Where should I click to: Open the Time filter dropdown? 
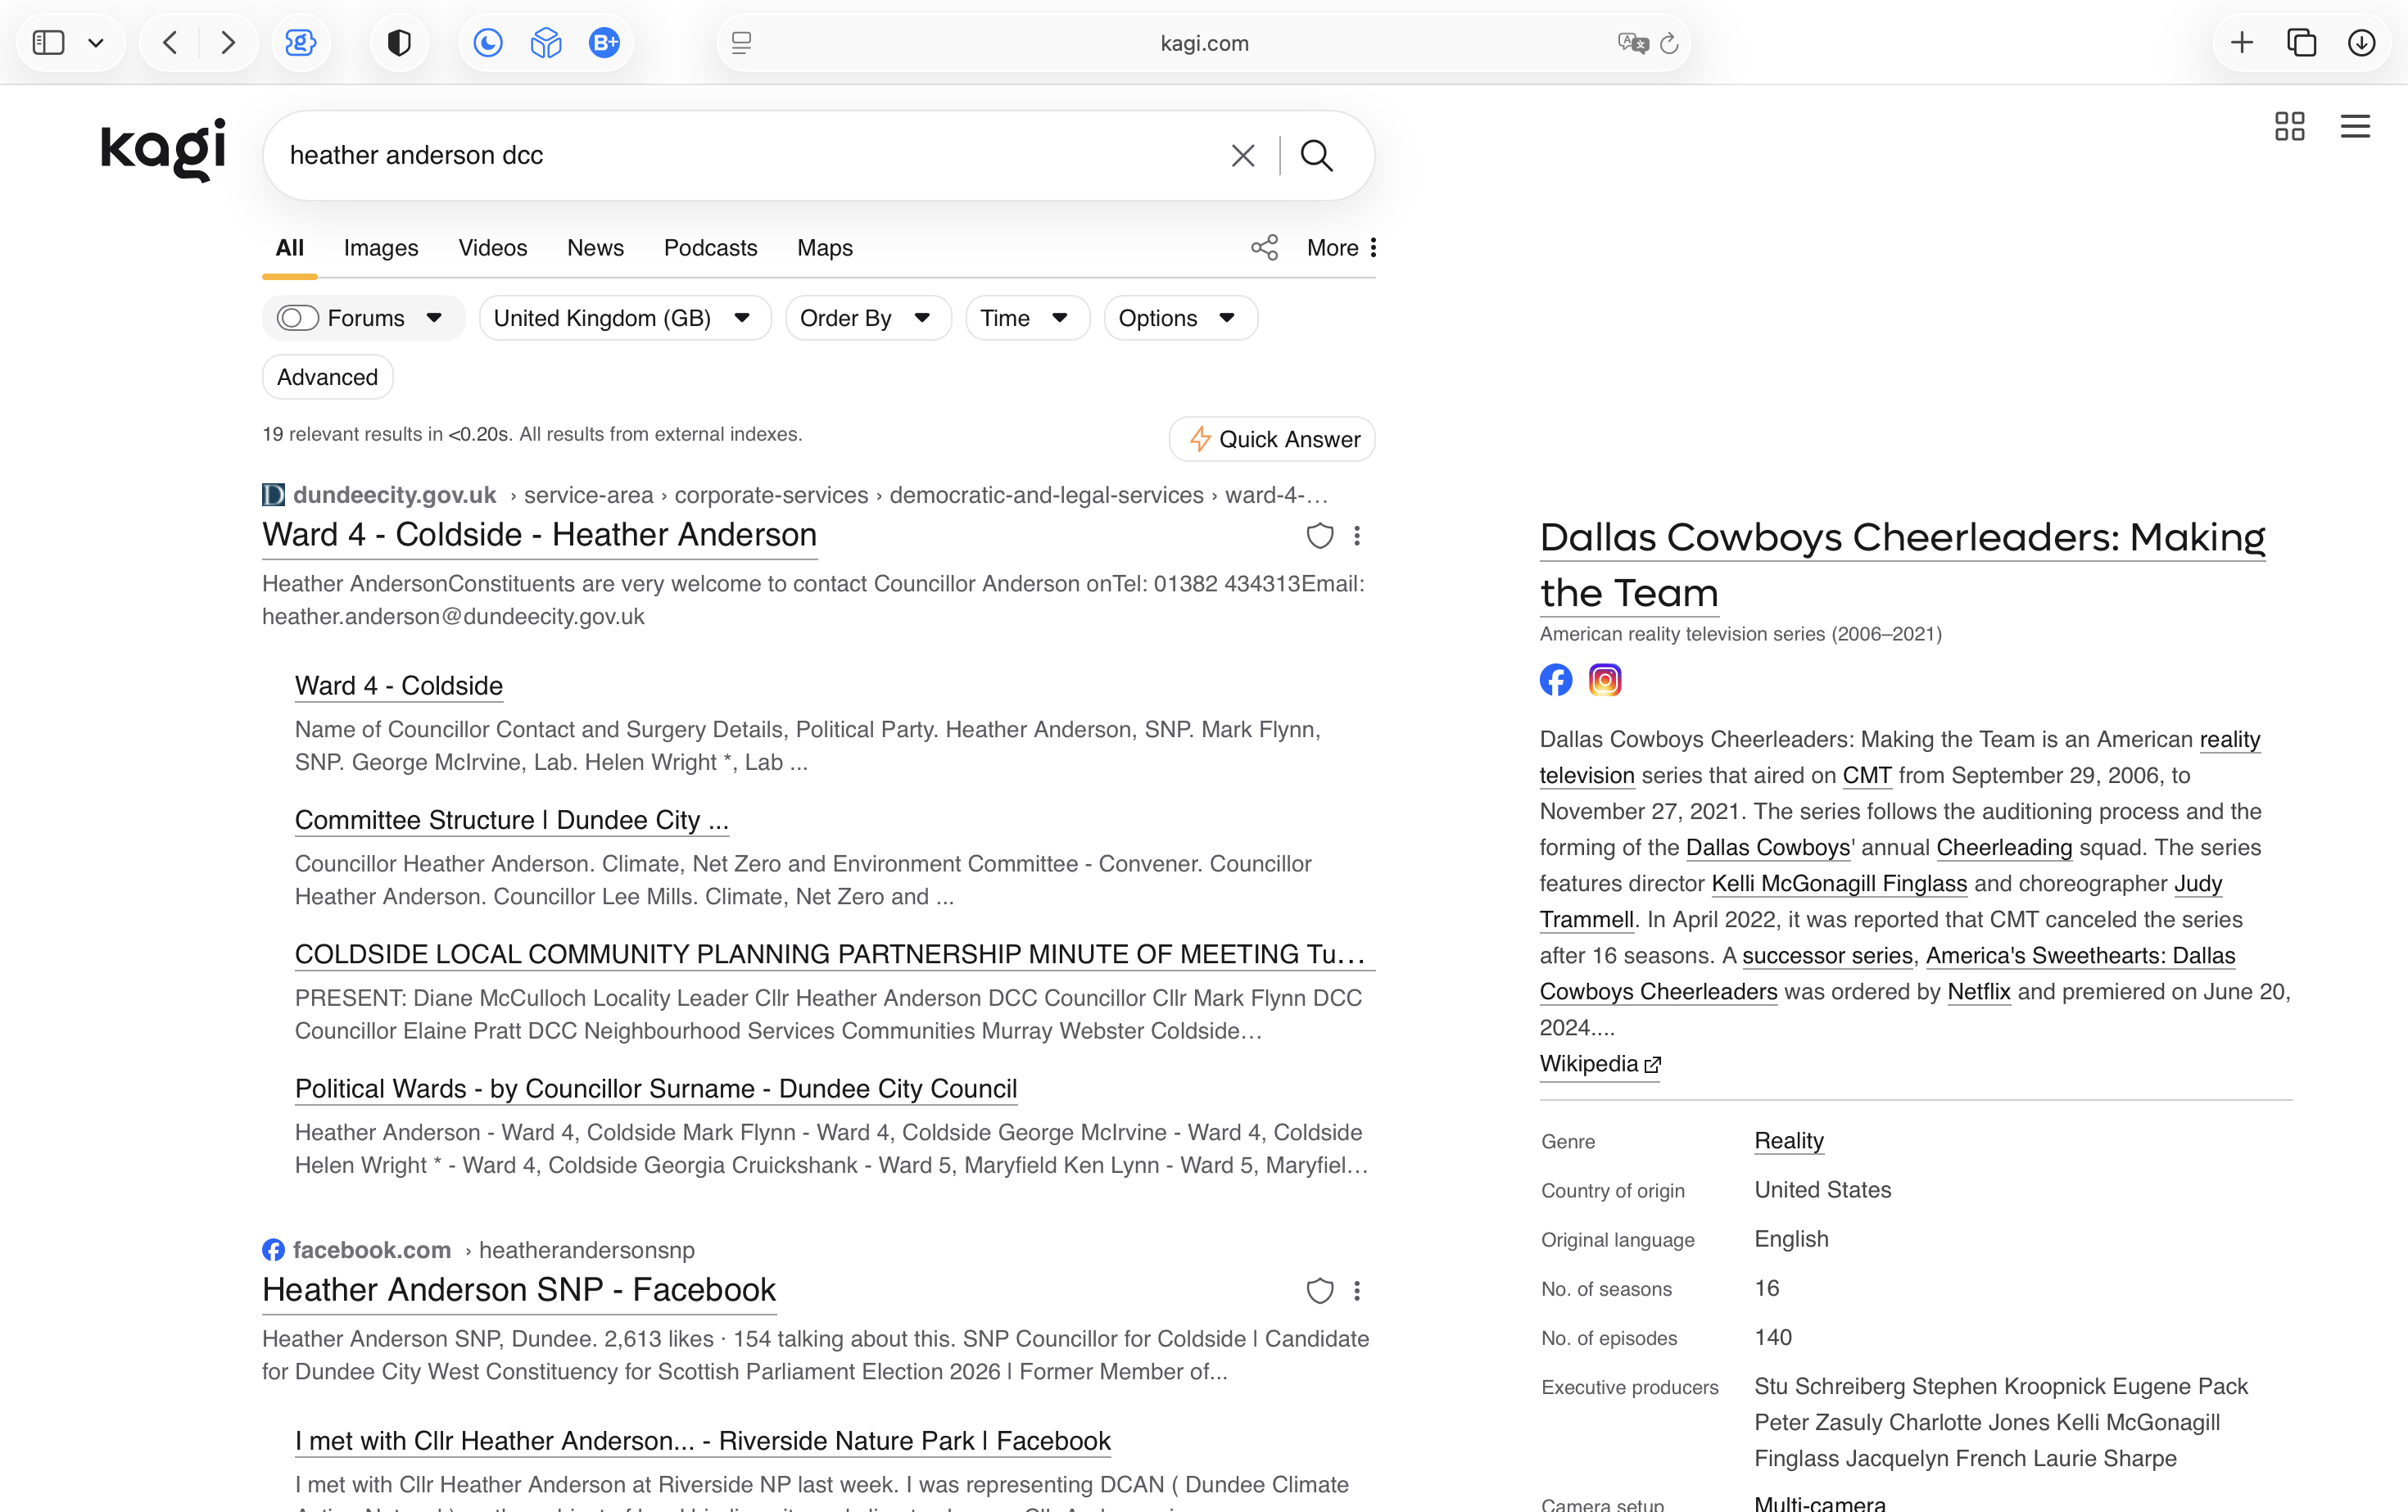pyautogui.click(x=1027, y=318)
